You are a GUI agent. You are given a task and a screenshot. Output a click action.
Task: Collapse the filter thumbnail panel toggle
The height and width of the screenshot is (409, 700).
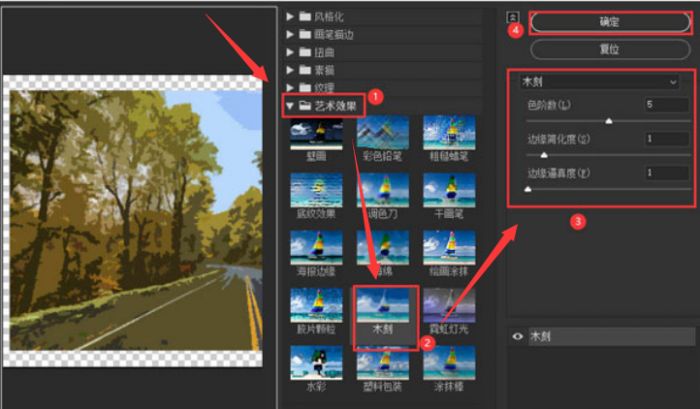tap(513, 17)
